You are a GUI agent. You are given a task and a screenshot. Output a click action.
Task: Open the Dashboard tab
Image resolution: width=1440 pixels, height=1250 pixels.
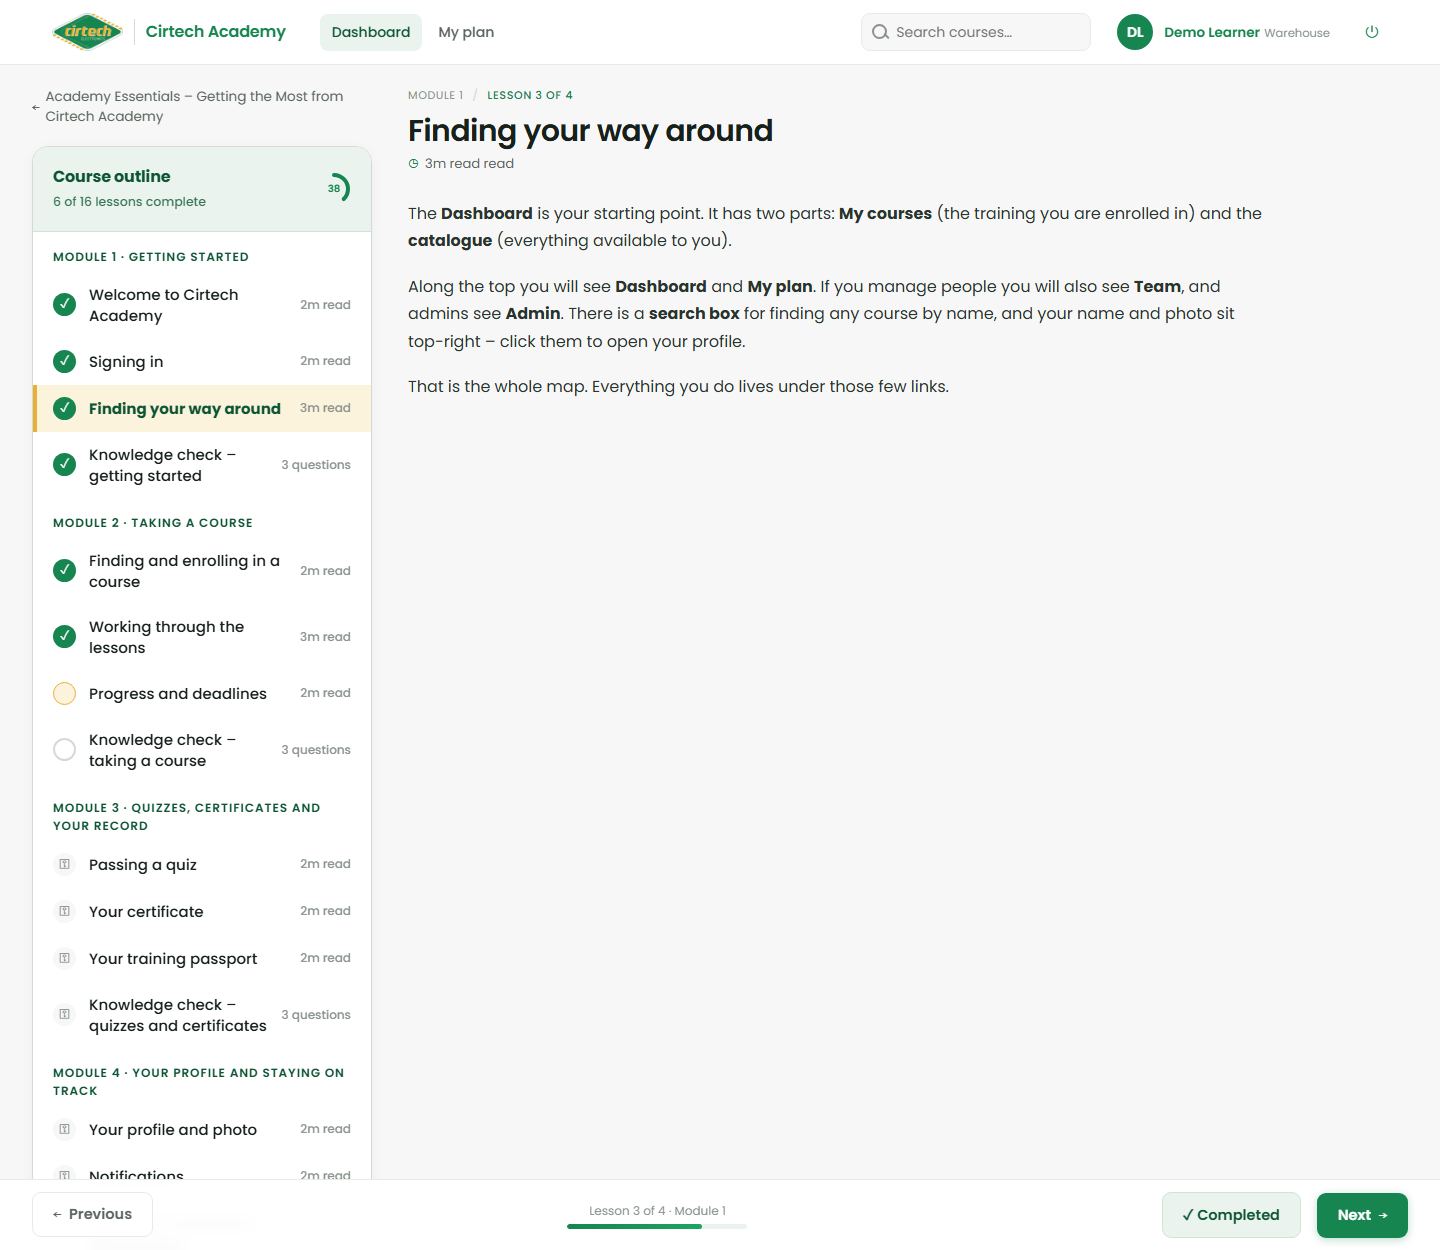coord(371,32)
